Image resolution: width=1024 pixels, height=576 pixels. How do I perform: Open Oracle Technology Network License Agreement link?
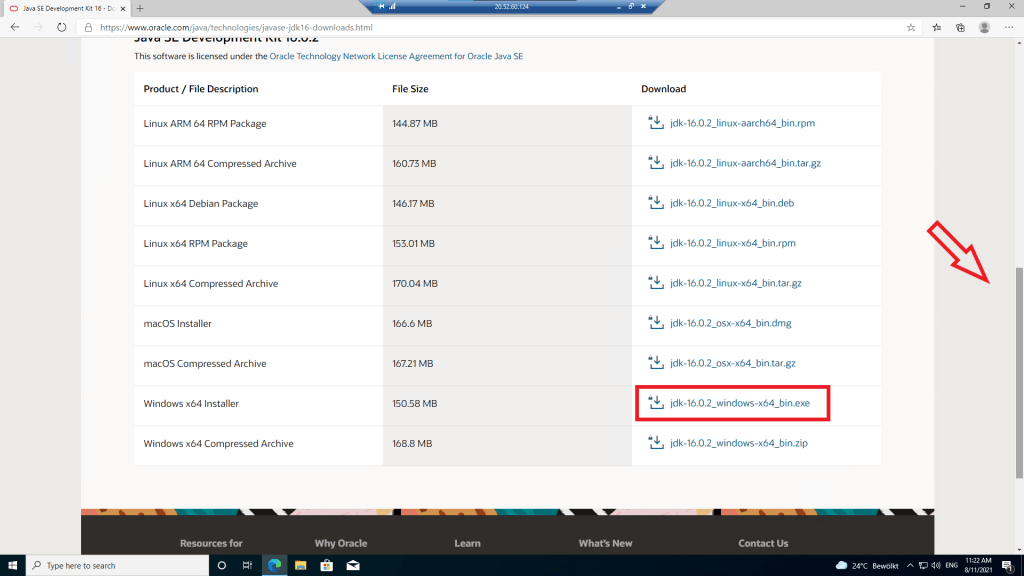tap(396, 56)
